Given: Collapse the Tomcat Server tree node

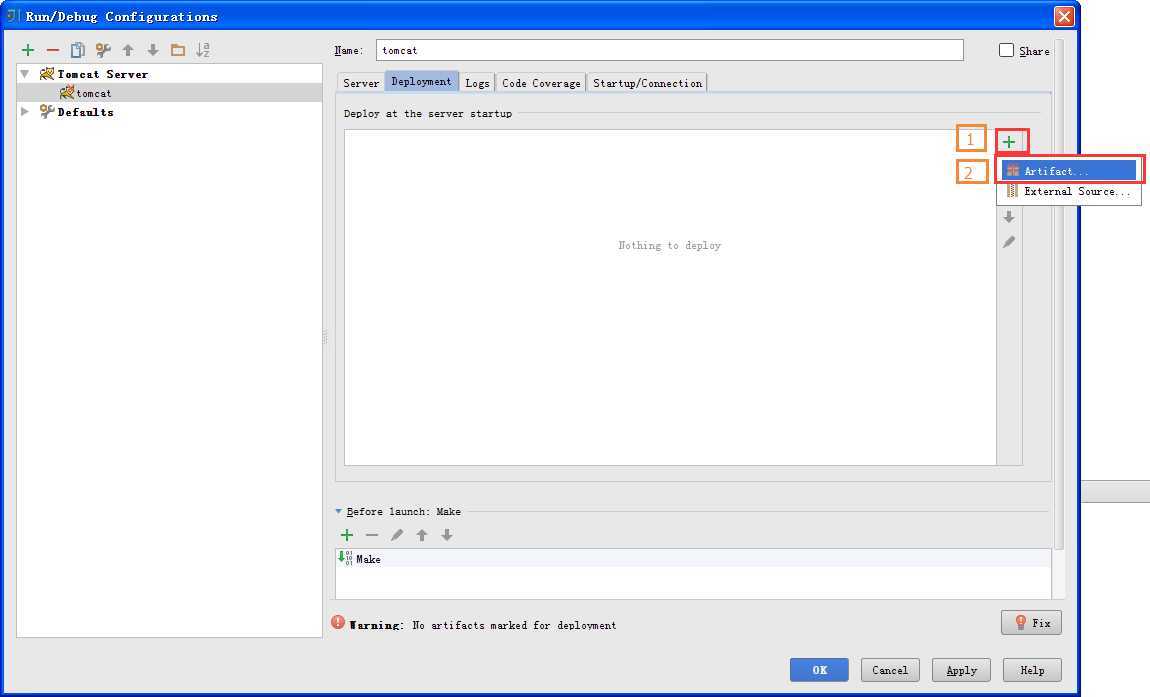Looking at the screenshot, I should (25, 74).
